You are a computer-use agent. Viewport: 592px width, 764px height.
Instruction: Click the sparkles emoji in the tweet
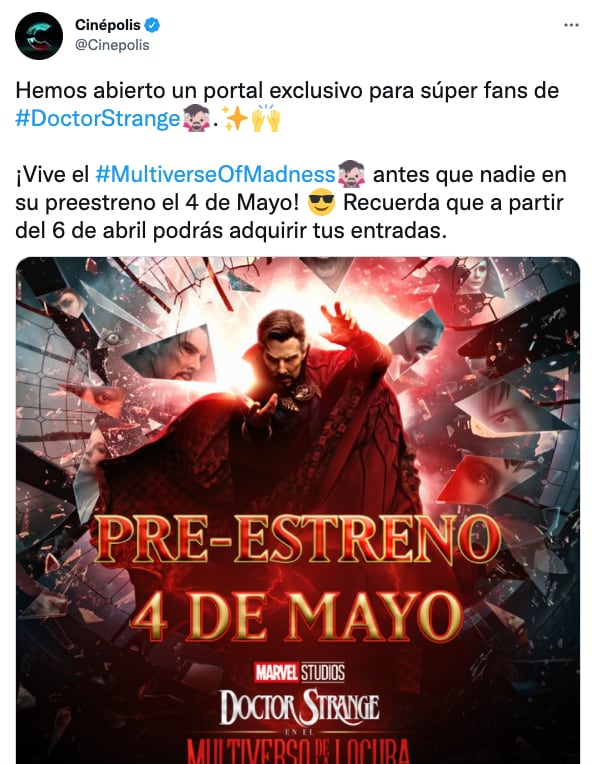click(235, 118)
